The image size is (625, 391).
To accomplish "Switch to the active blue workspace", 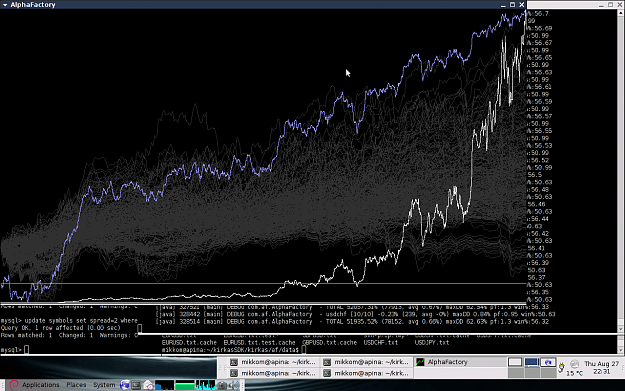I will click(532, 362).
